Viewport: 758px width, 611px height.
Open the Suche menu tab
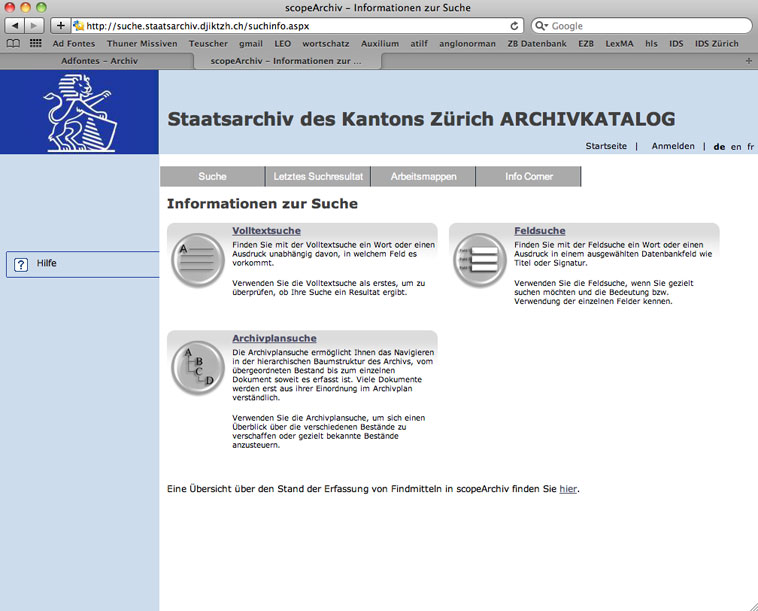(x=212, y=176)
